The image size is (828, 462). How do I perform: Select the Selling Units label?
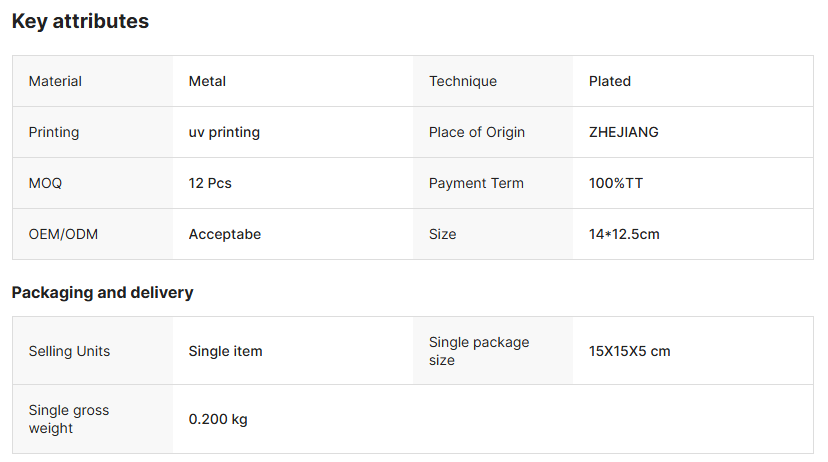69,351
